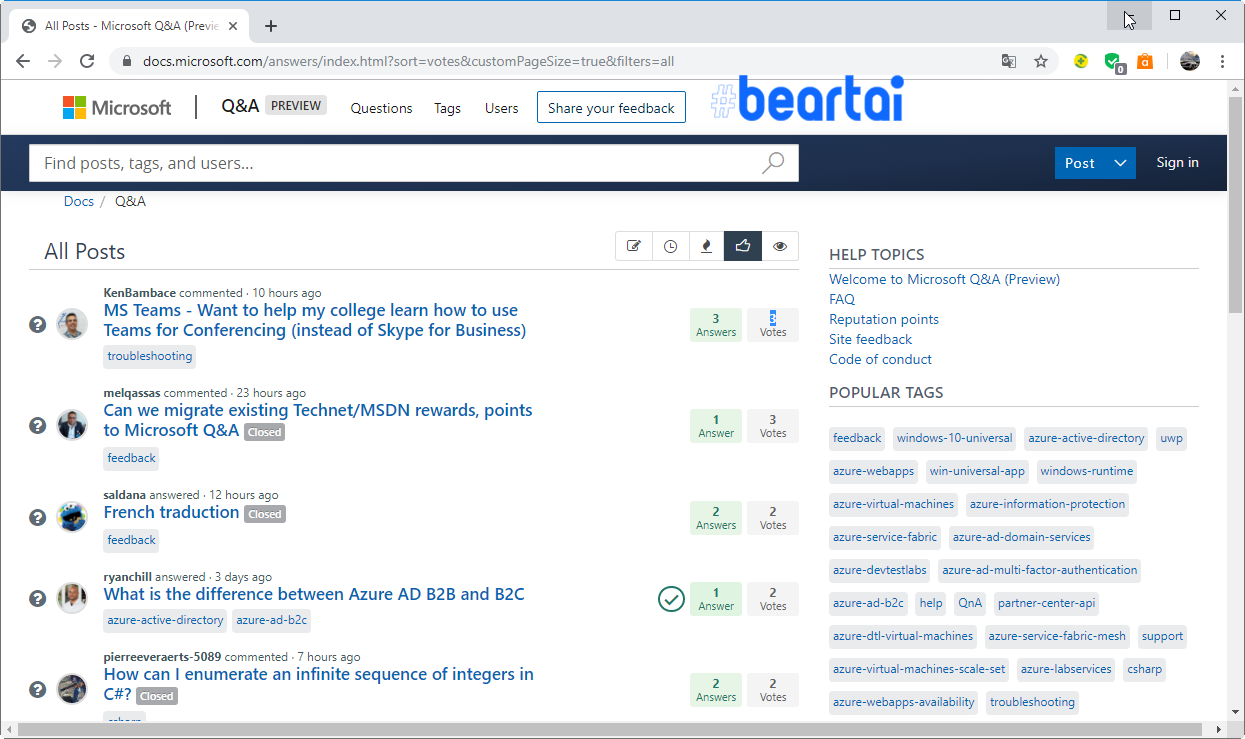Screen dimensions: 1245x739
Task: Open Reputation points help topic
Action: [884, 319]
